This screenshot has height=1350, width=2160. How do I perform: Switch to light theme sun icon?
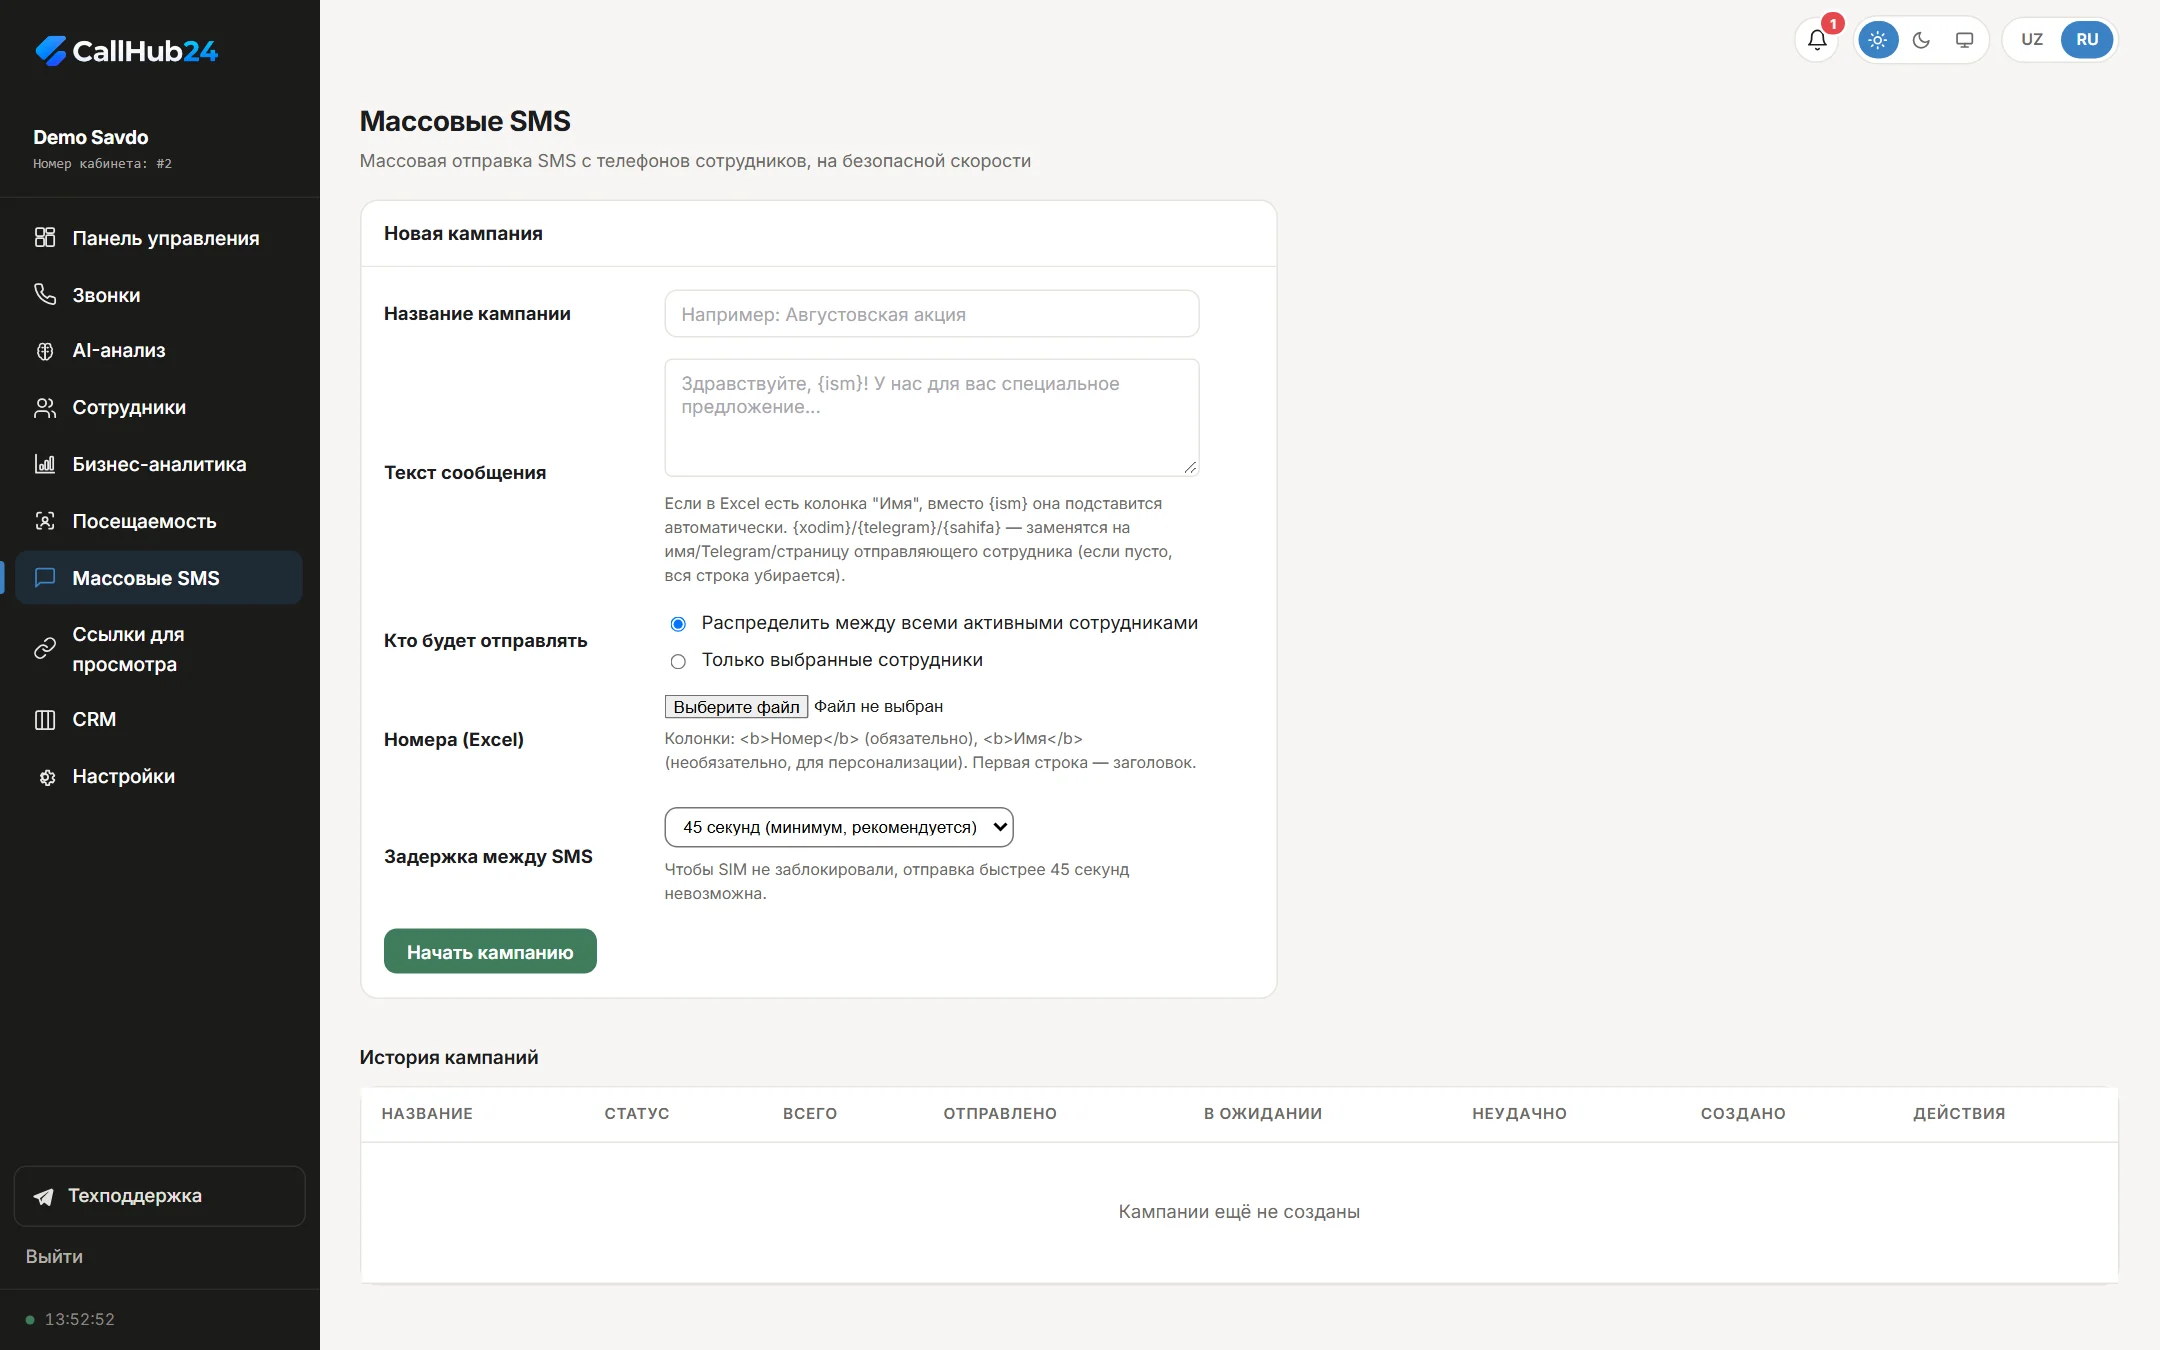pyautogui.click(x=1877, y=40)
